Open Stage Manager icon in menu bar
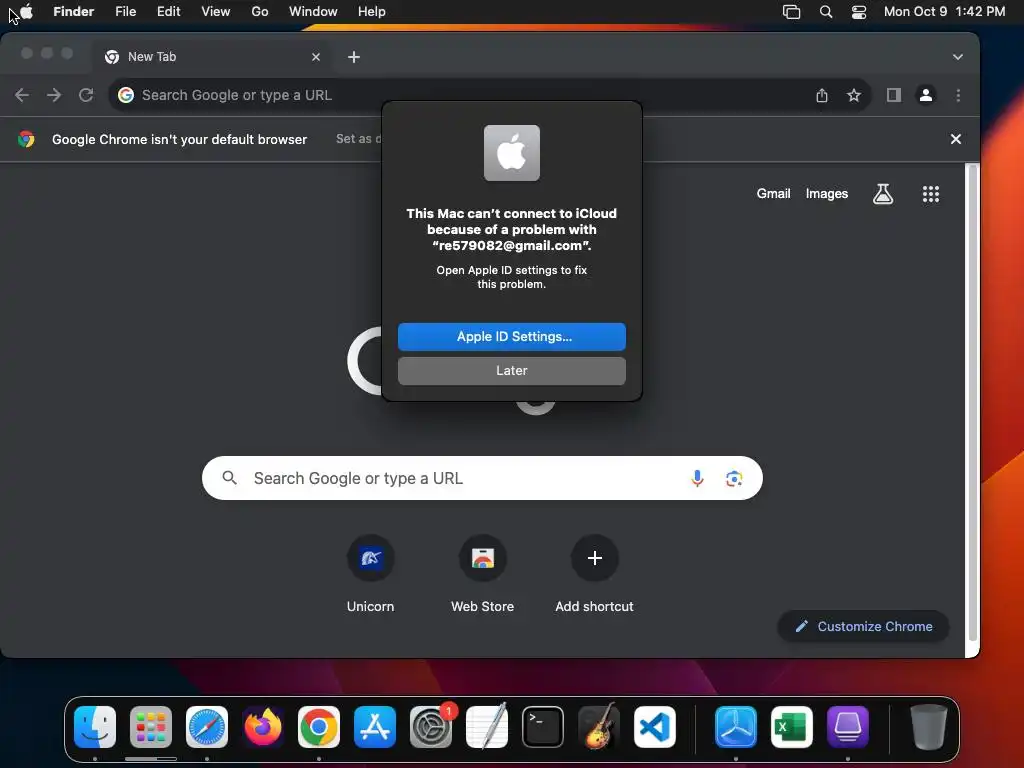Viewport: 1024px width, 768px height. click(x=791, y=11)
